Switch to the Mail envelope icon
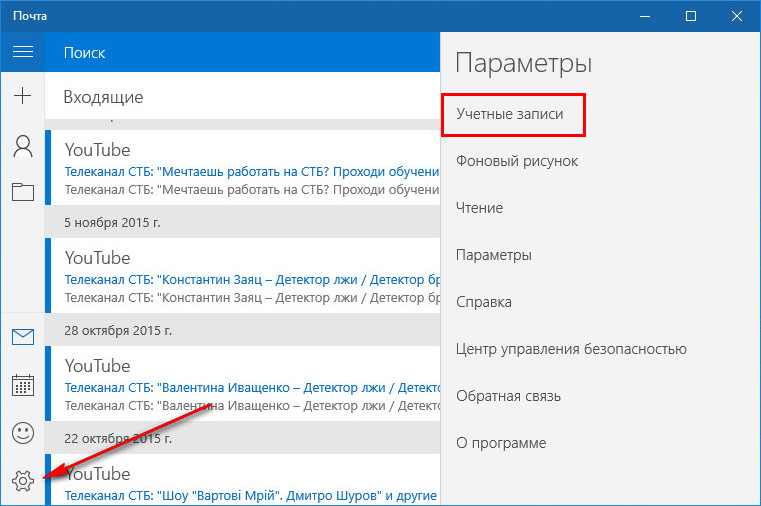The width and height of the screenshot is (761, 506). click(x=22, y=337)
